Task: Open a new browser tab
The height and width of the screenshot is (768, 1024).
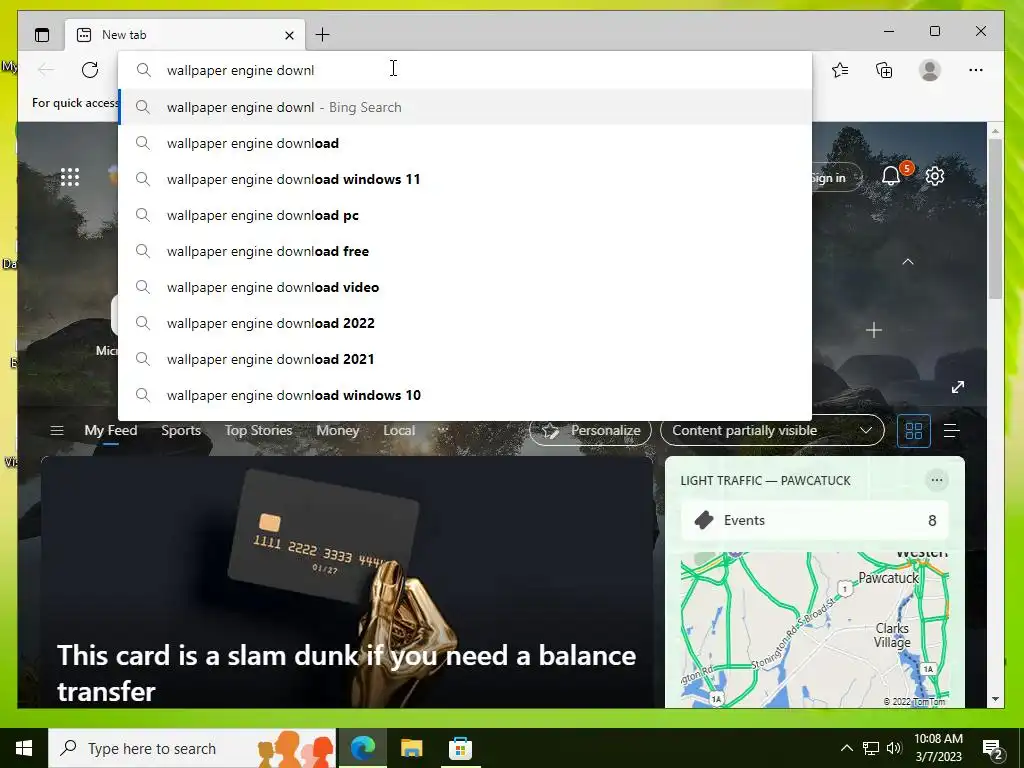Action: pyautogui.click(x=323, y=35)
